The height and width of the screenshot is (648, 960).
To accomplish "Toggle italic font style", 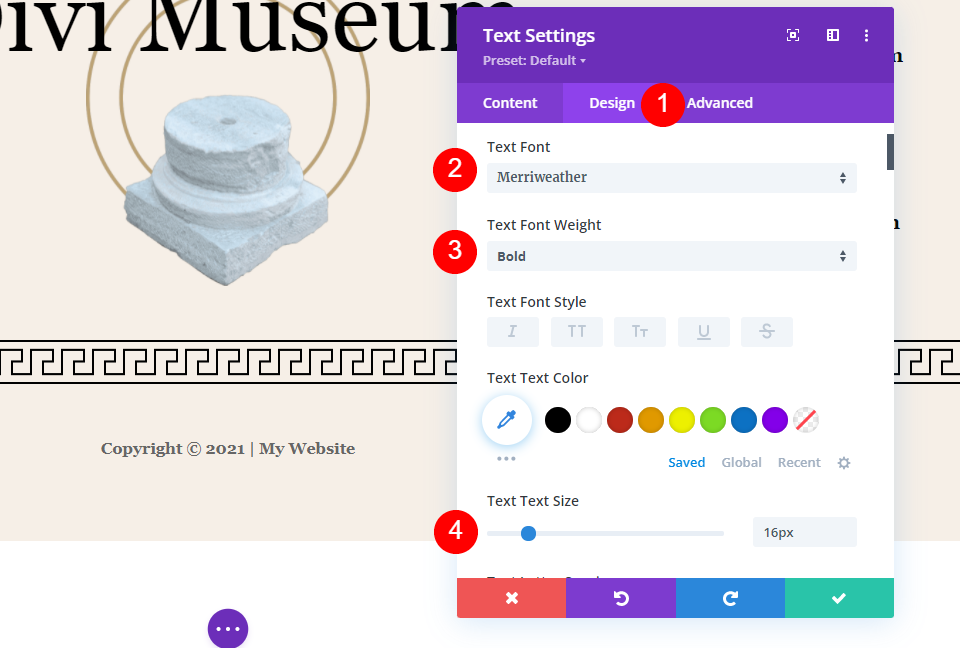I will coord(513,332).
